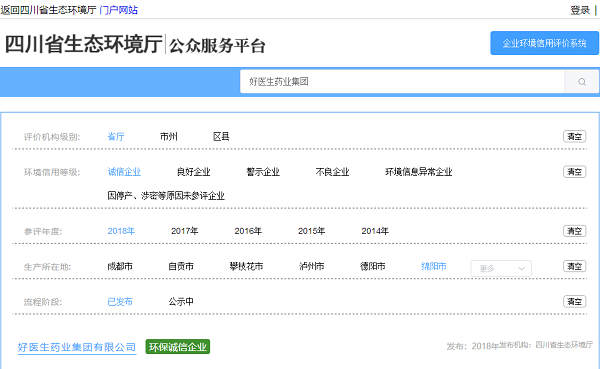
Task: Switch process stage to 公示中
Action: [x=181, y=302]
